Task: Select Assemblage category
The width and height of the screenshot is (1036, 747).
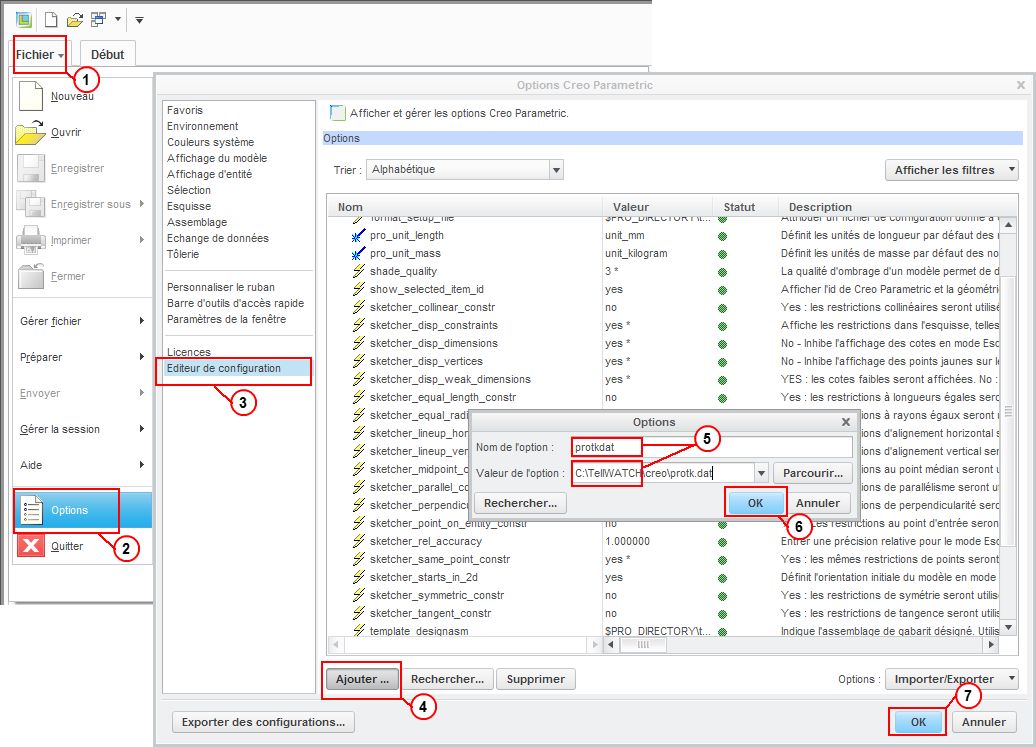Action: pyautogui.click(x=197, y=222)
